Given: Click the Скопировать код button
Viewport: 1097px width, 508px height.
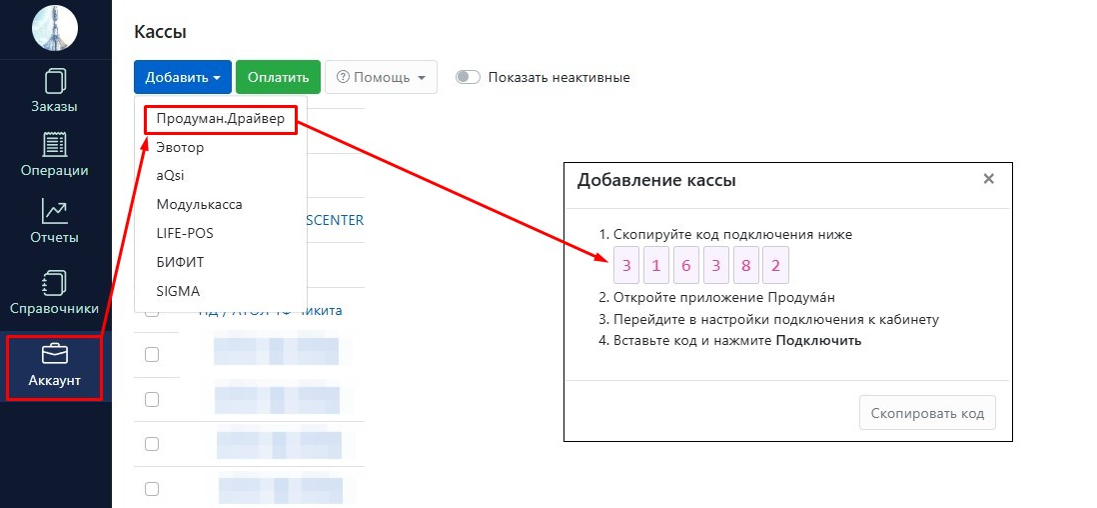Looking at the screenshot, I should pyautogui.click(x=927, y=414).
